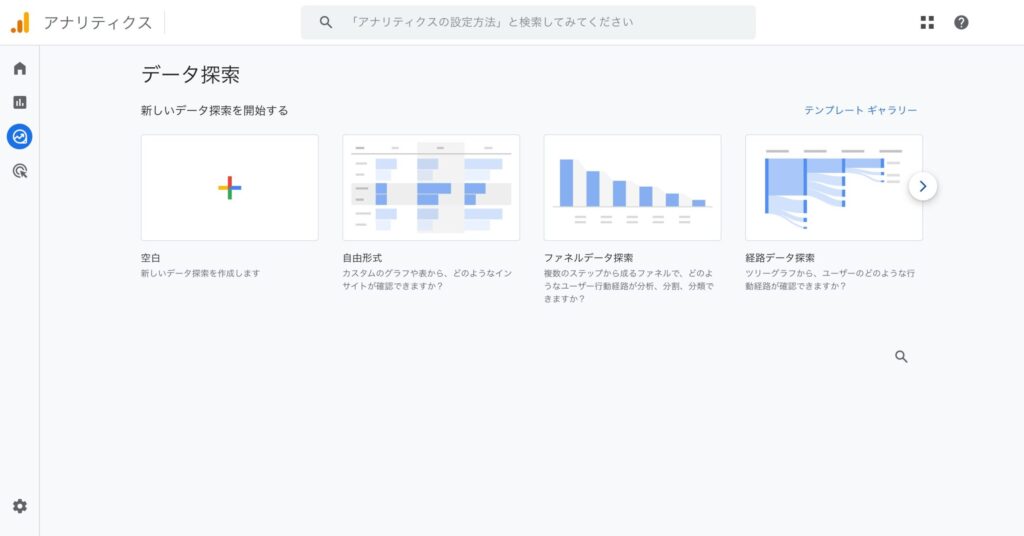Open the Google apps grid icon

(927, 22)
